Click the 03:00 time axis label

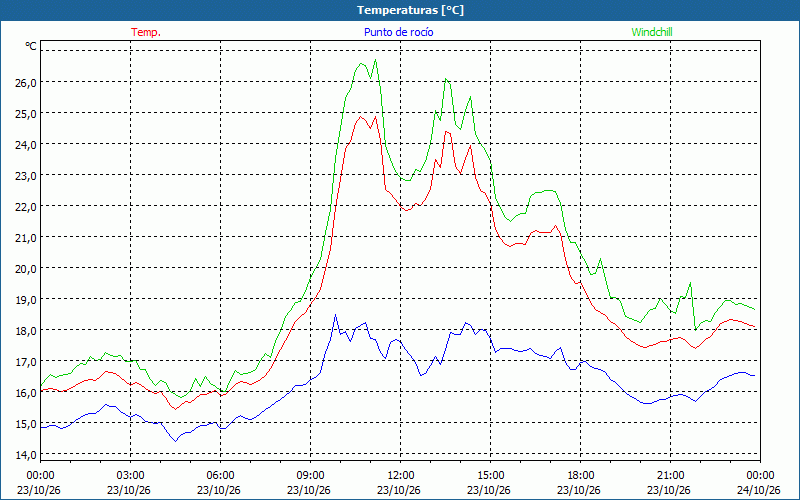(131, 476)
